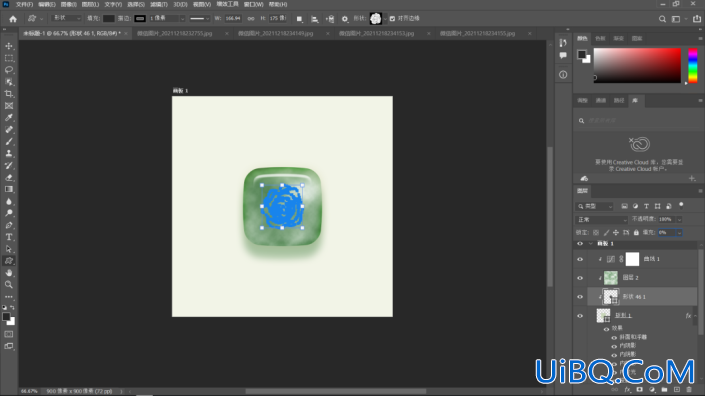Click the rainbow hue slider strip

(693, 66)
